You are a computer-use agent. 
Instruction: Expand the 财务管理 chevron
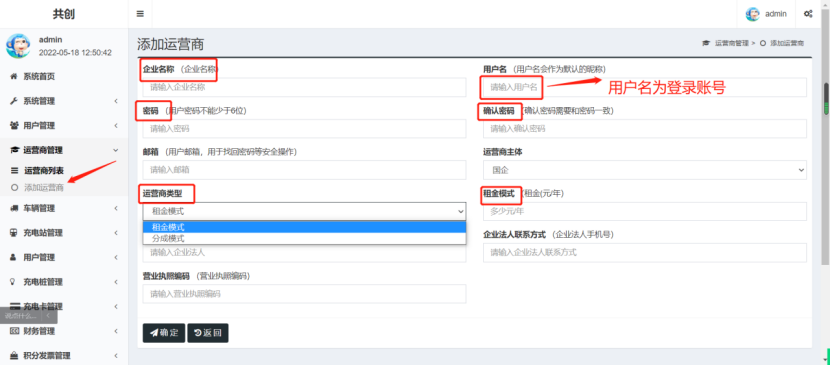116,331
